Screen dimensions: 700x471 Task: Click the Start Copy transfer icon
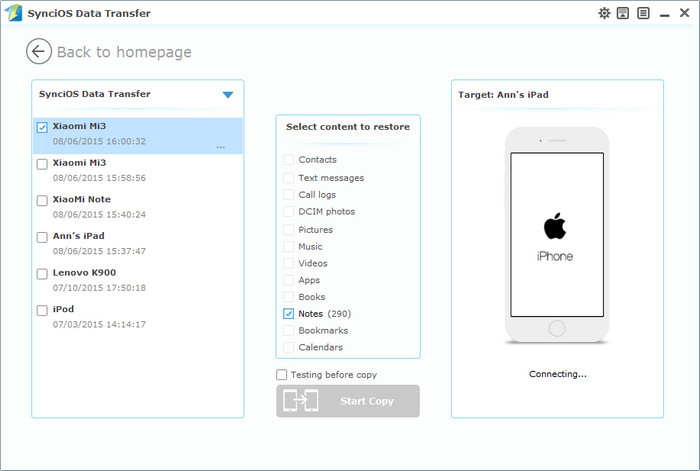pyautogui.click(x=300, y=400)
